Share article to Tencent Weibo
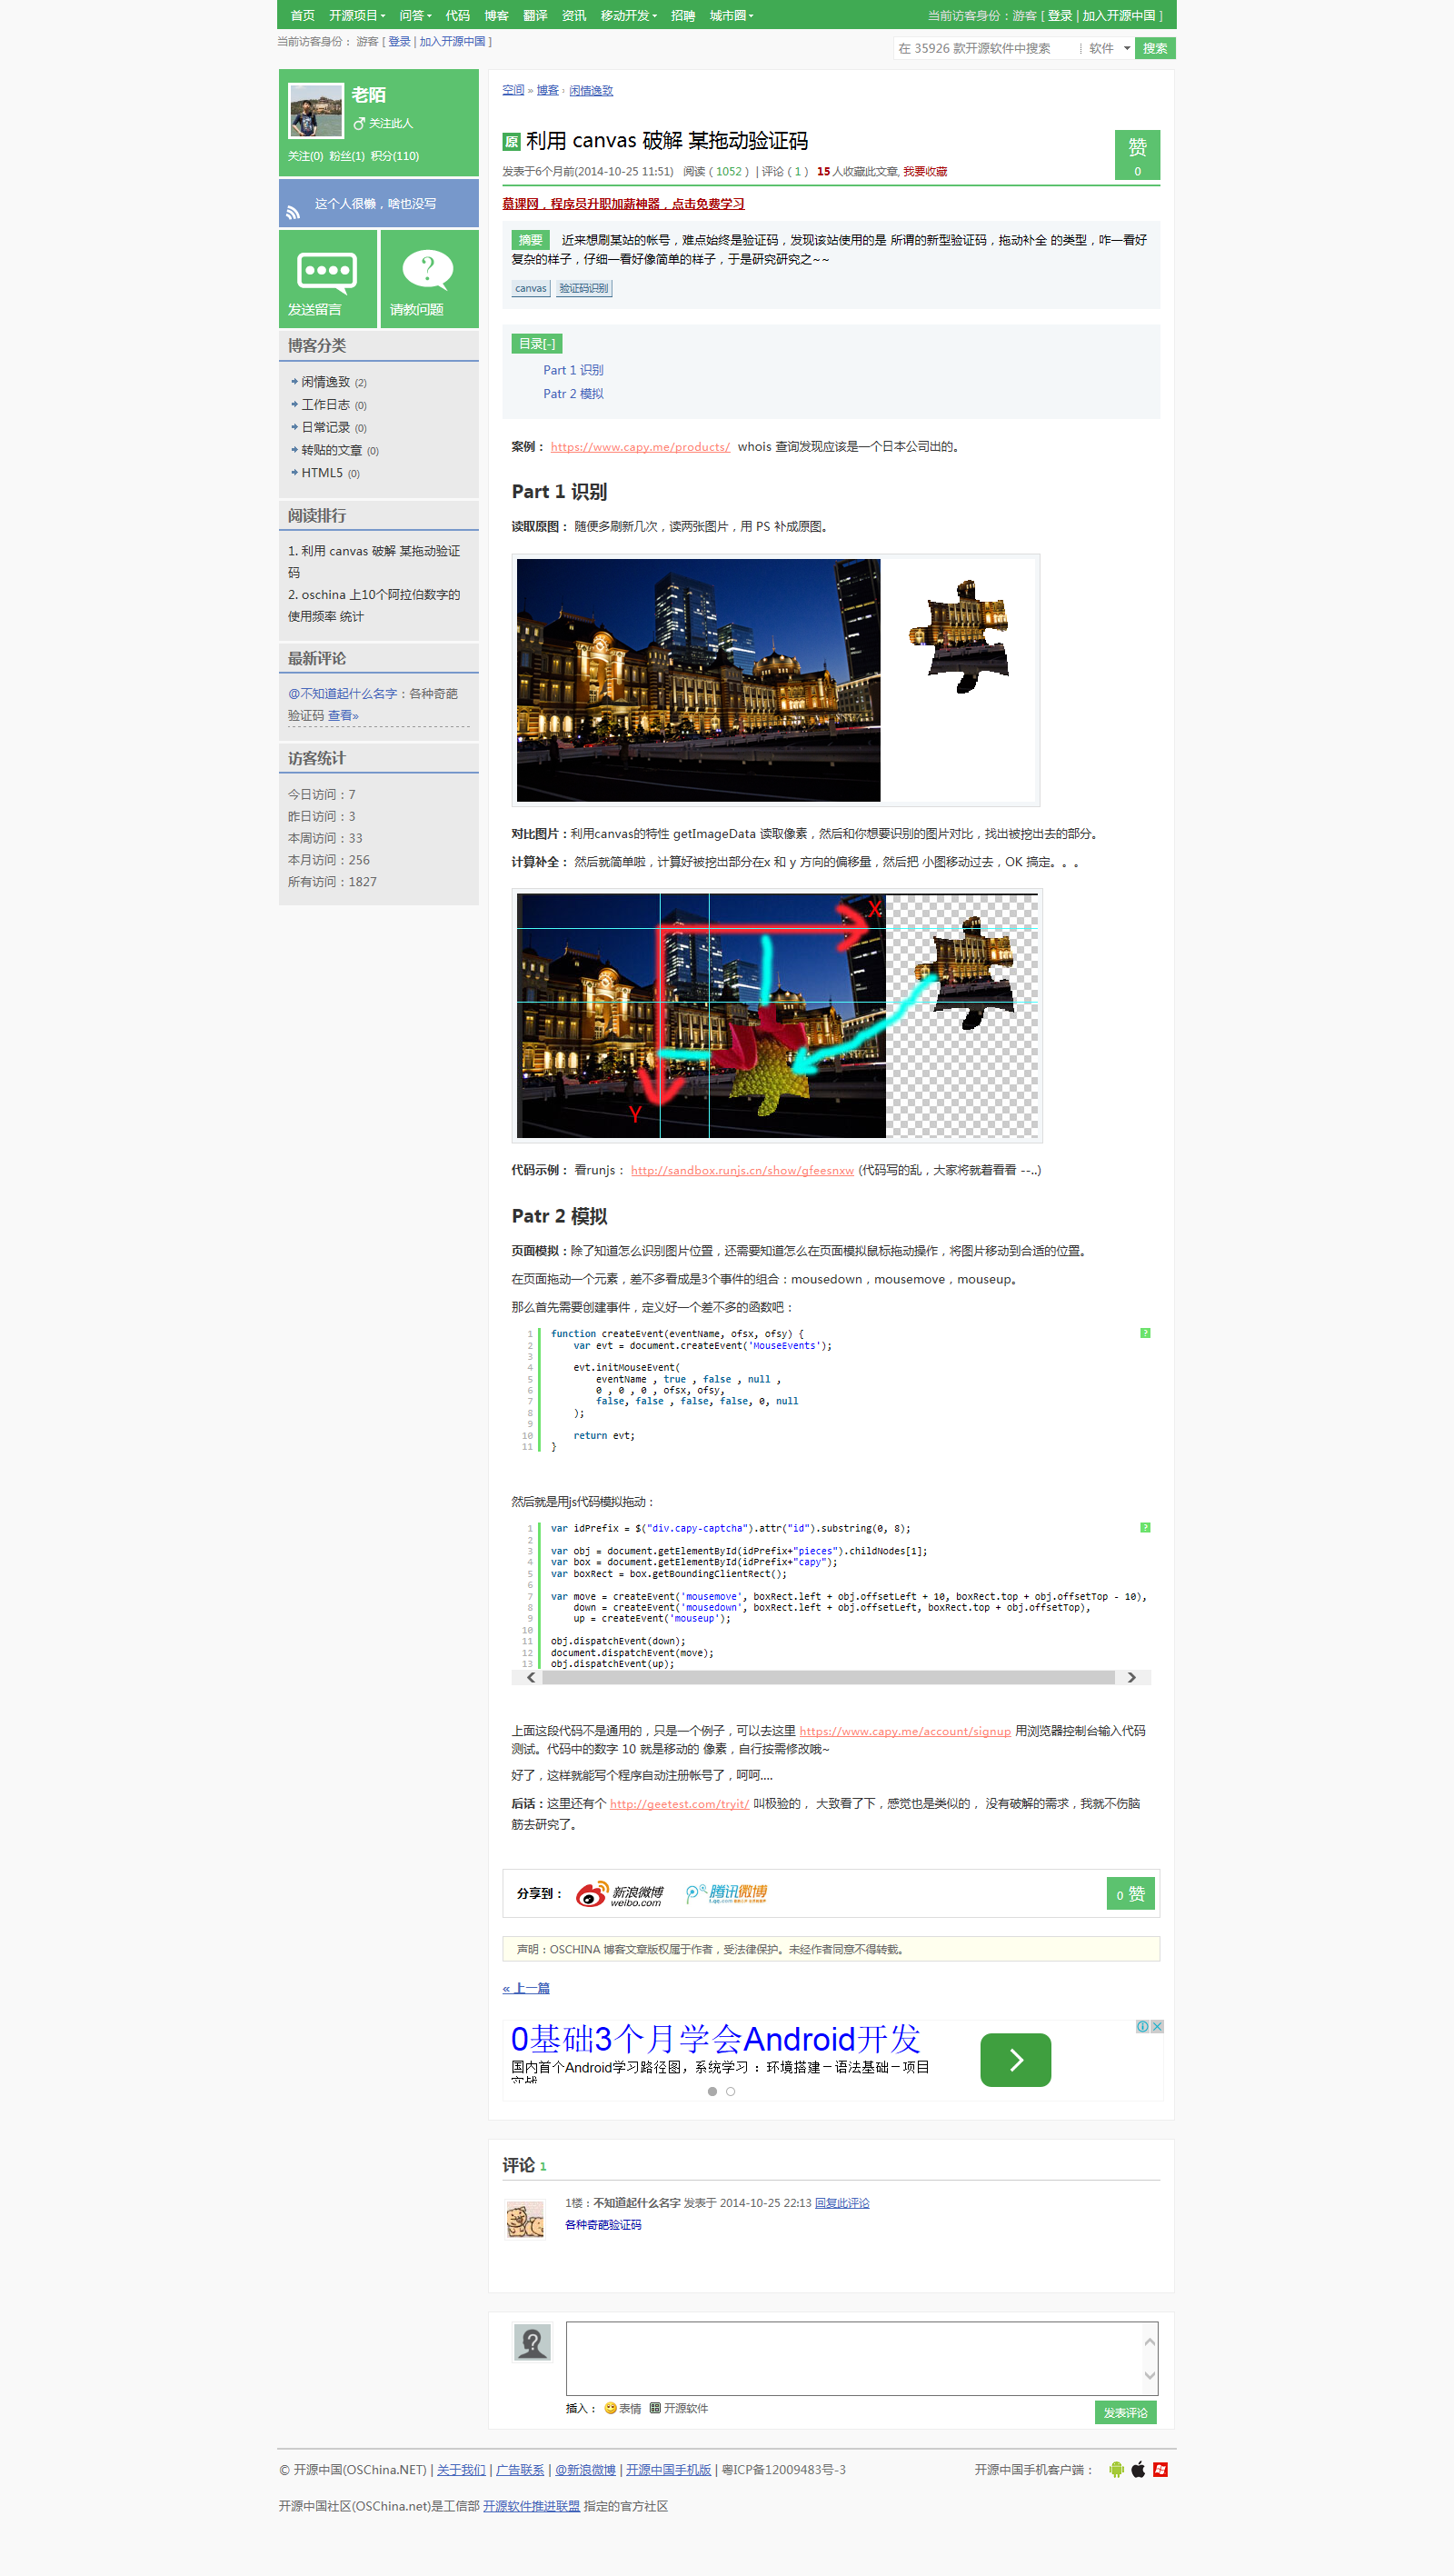Image resolution: width=1454 pixels, height=2576 pixels. pyautogui.click(x=727, y=1893)
